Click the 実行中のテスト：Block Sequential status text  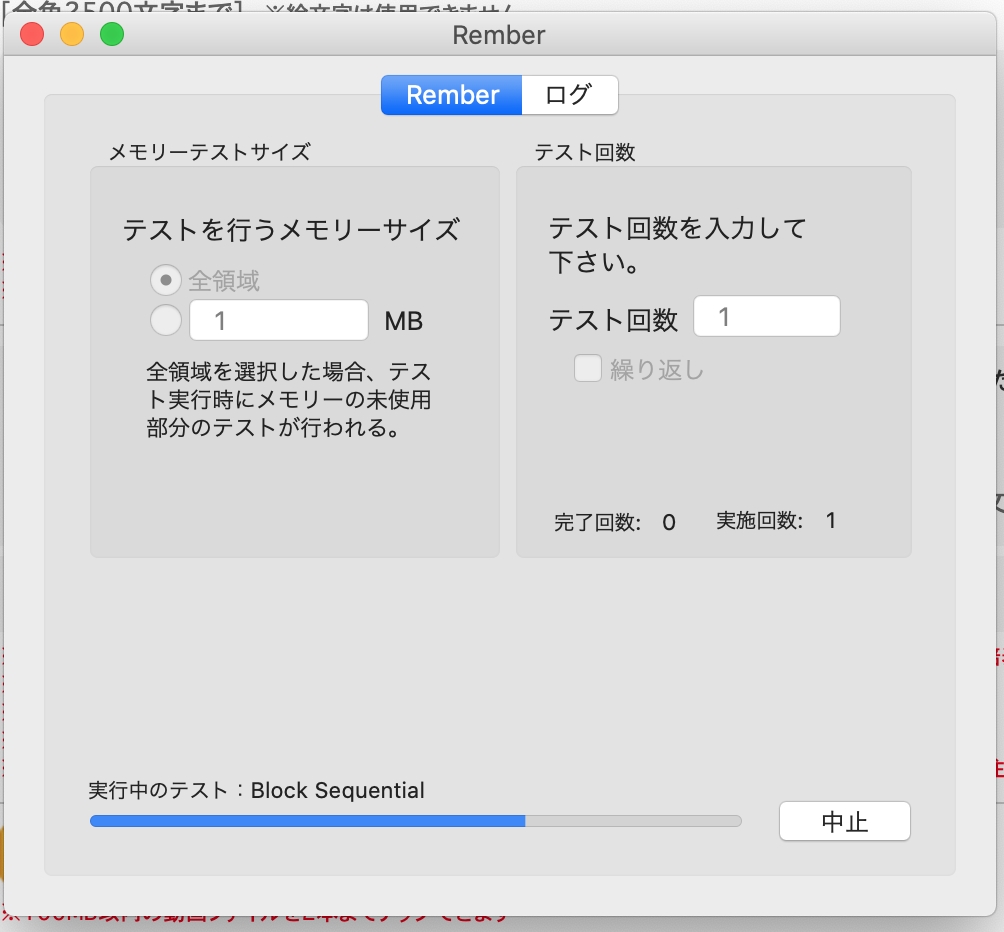256,791
